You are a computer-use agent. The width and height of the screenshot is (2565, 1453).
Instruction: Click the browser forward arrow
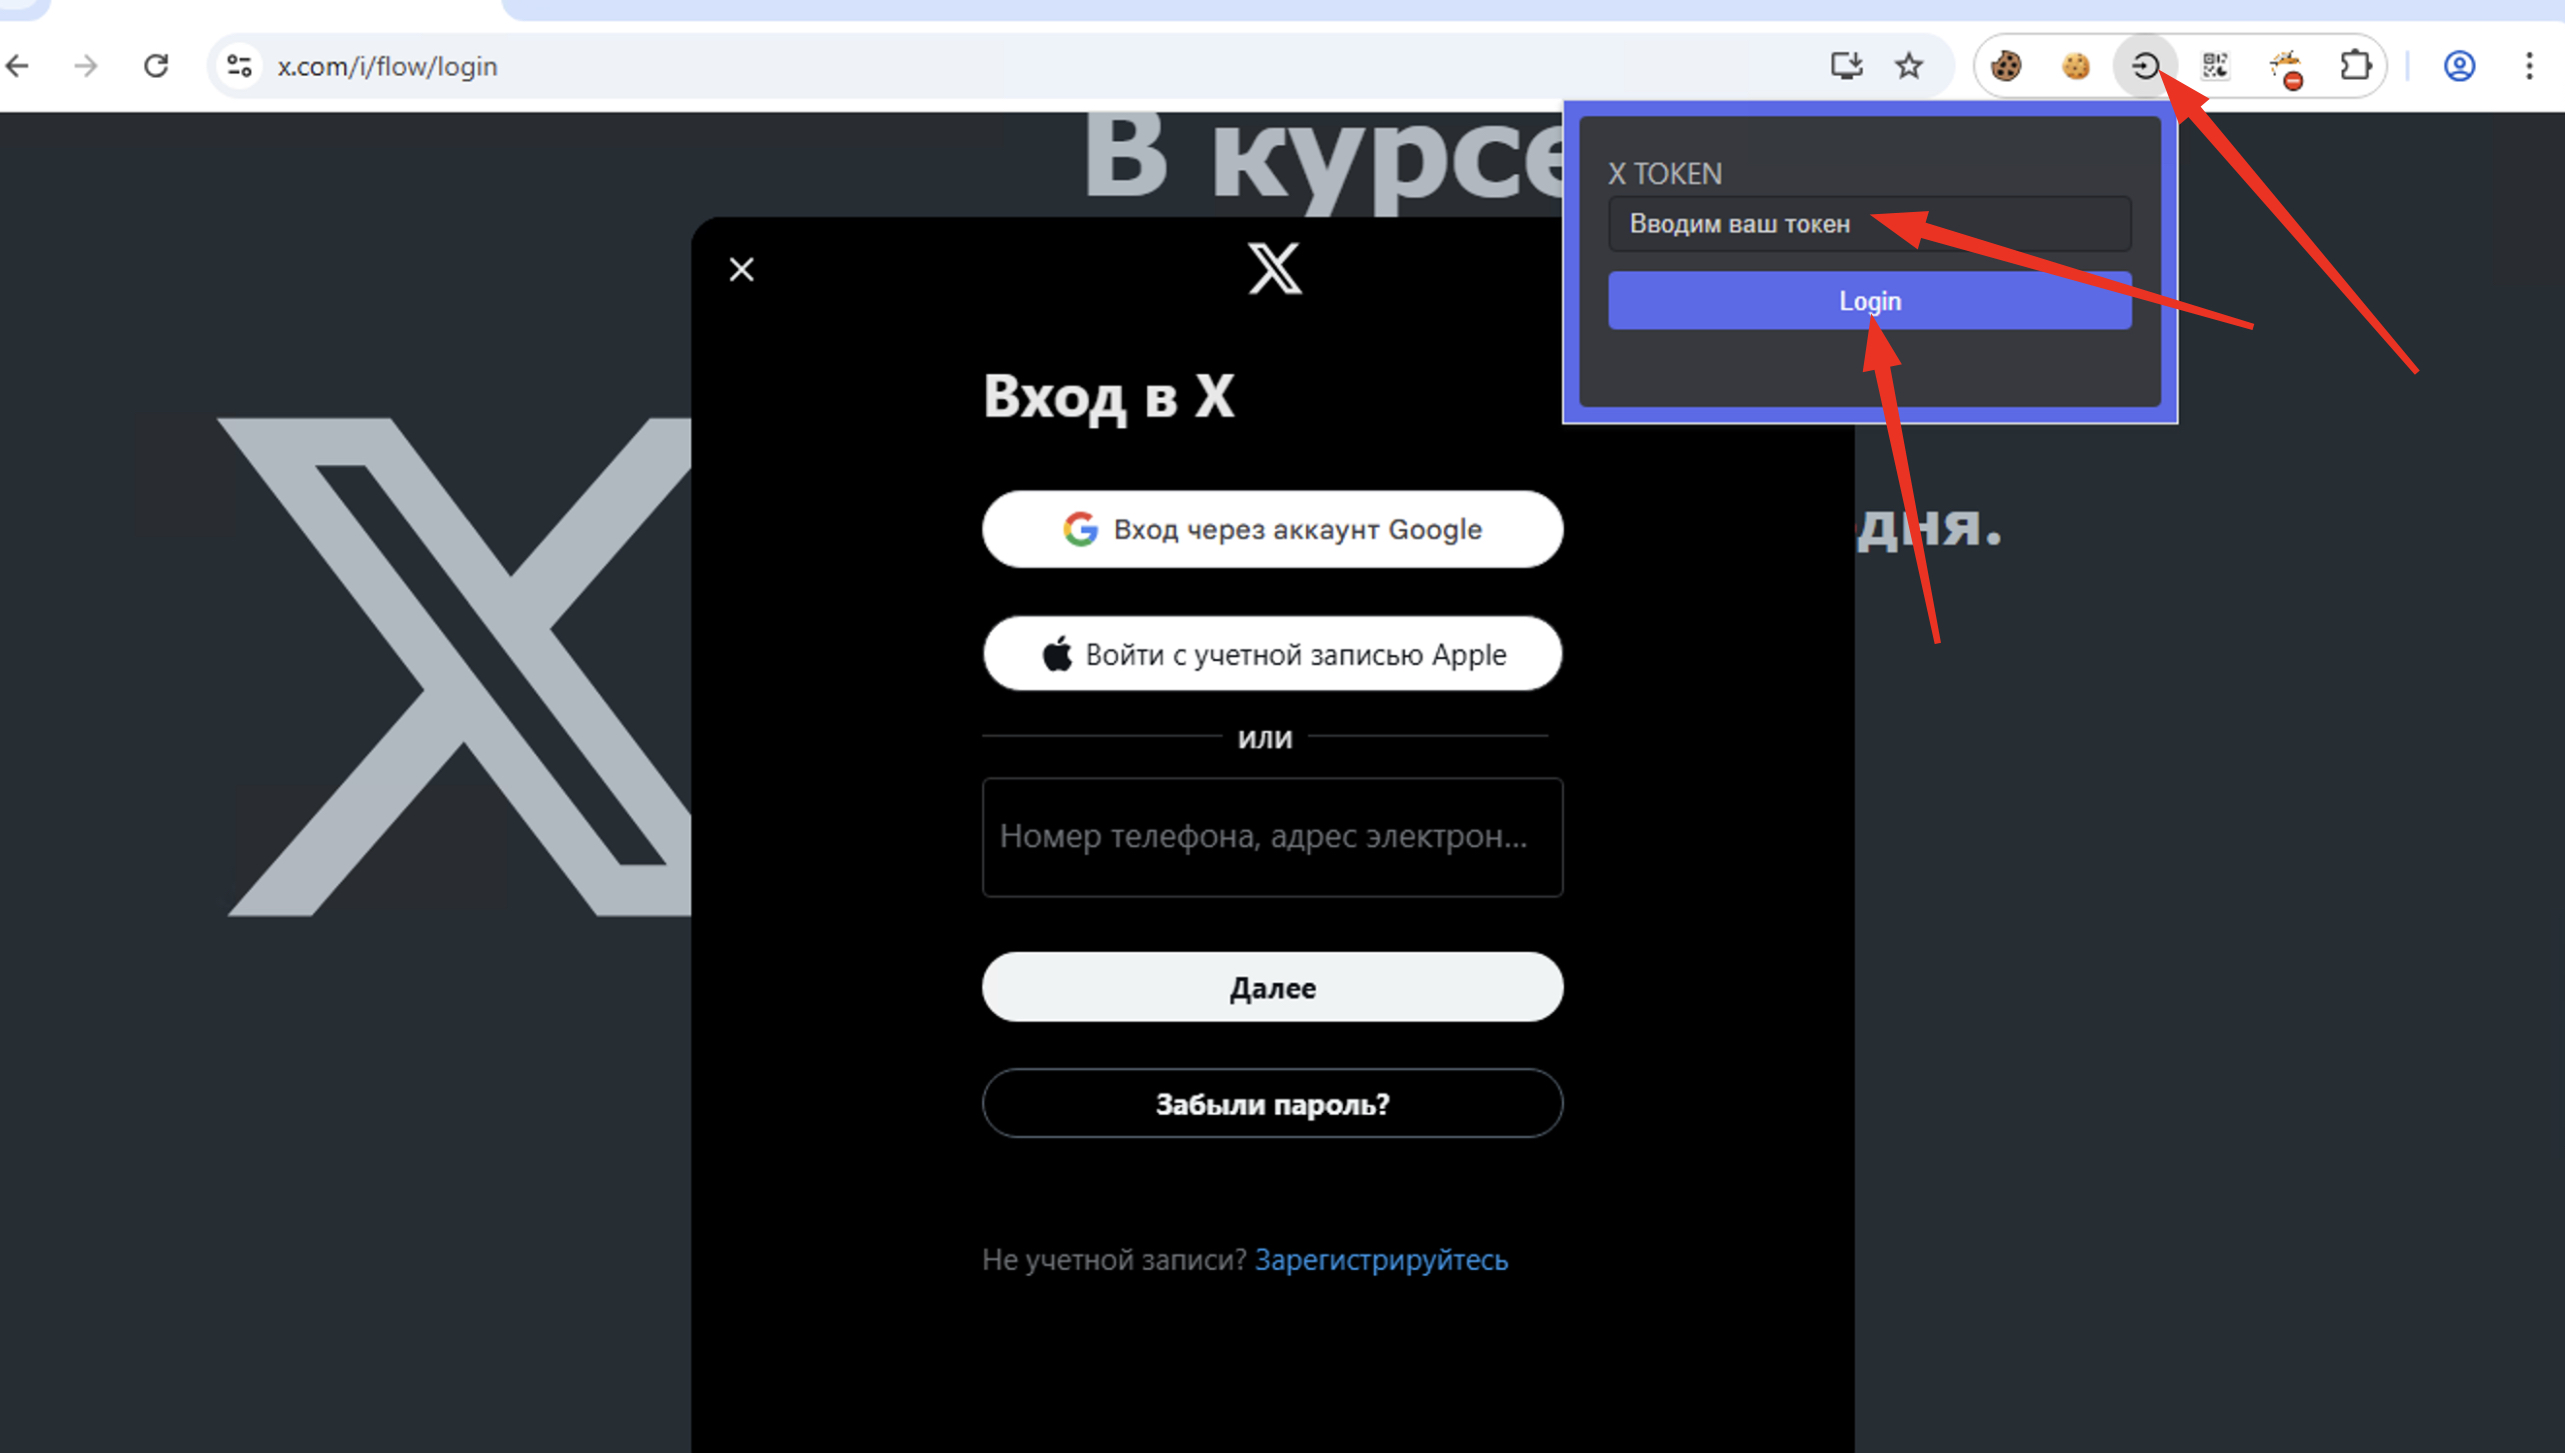86,66
